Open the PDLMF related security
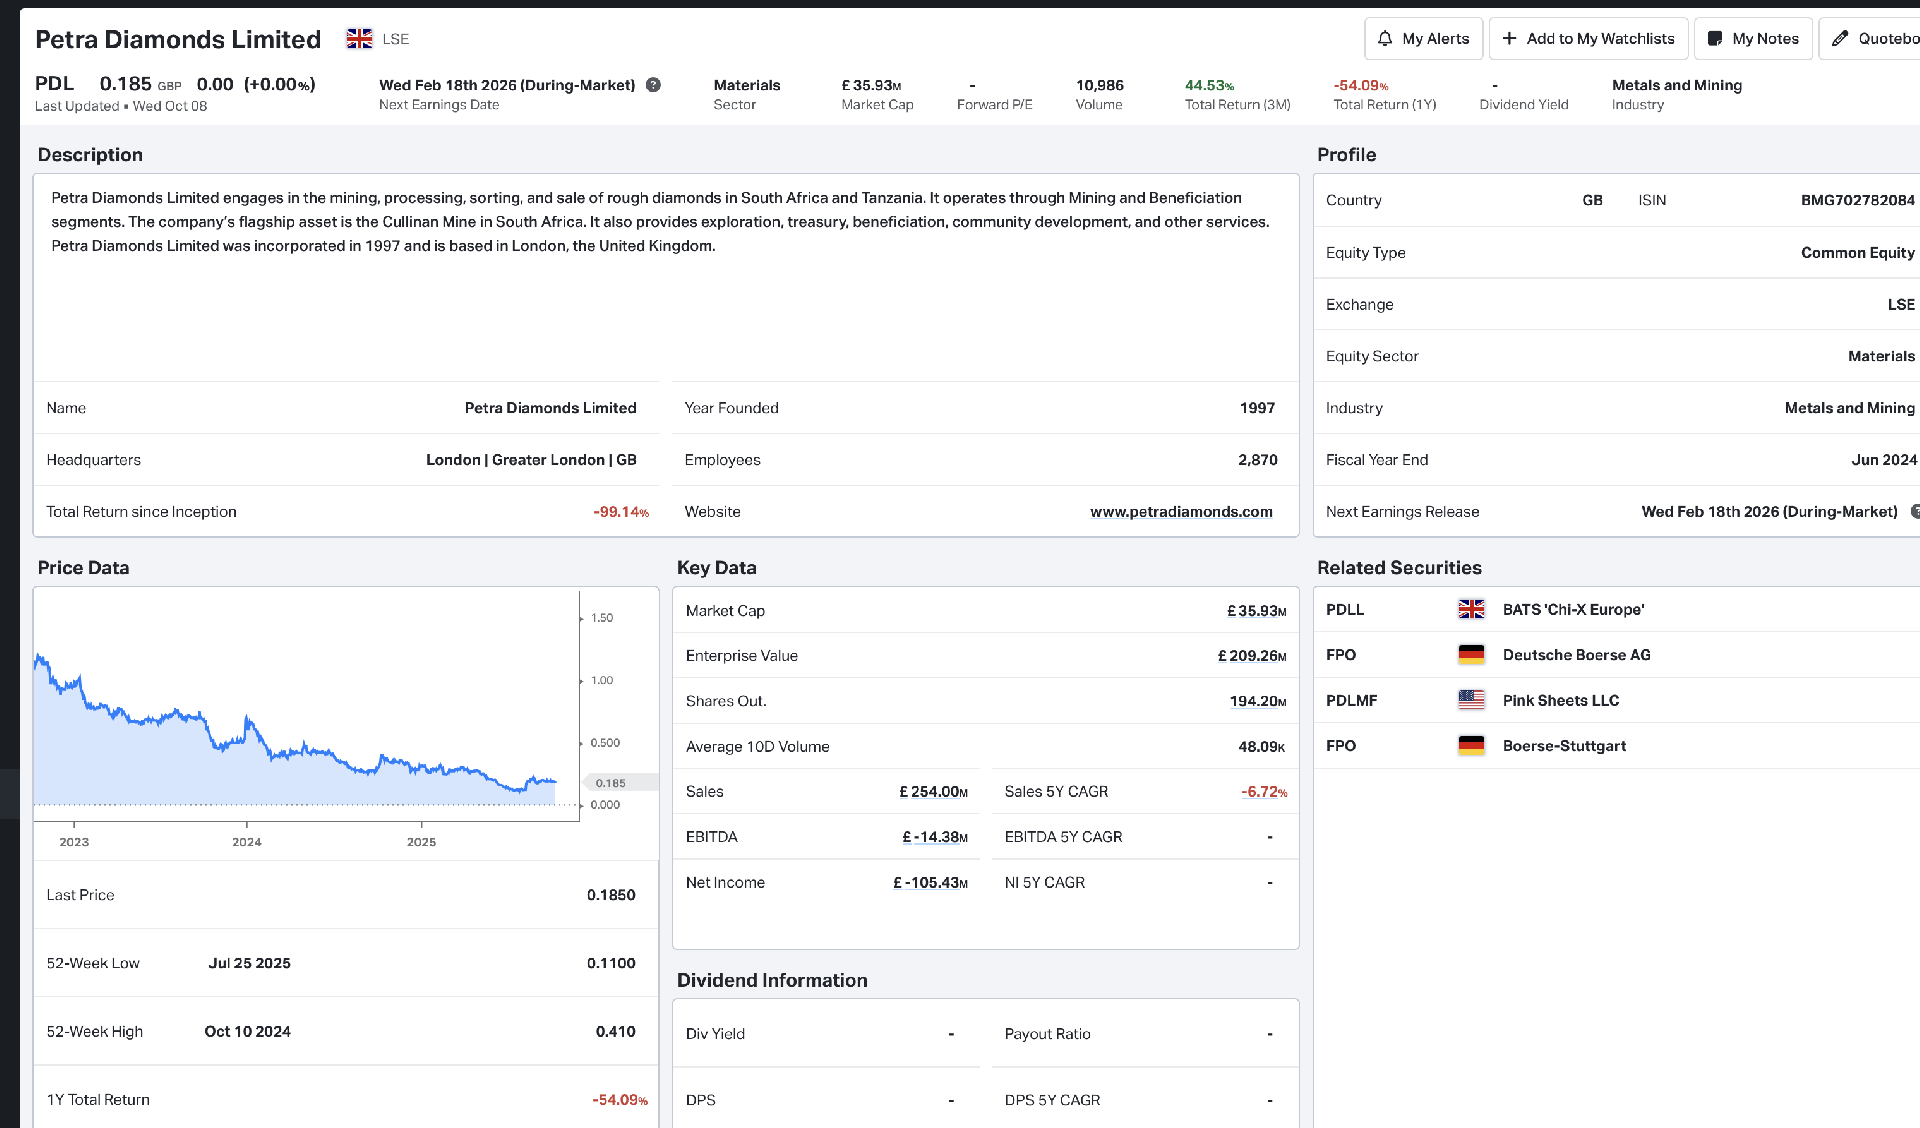1920x1128 pixels. pyautogui.click(x=1351, y=700)
